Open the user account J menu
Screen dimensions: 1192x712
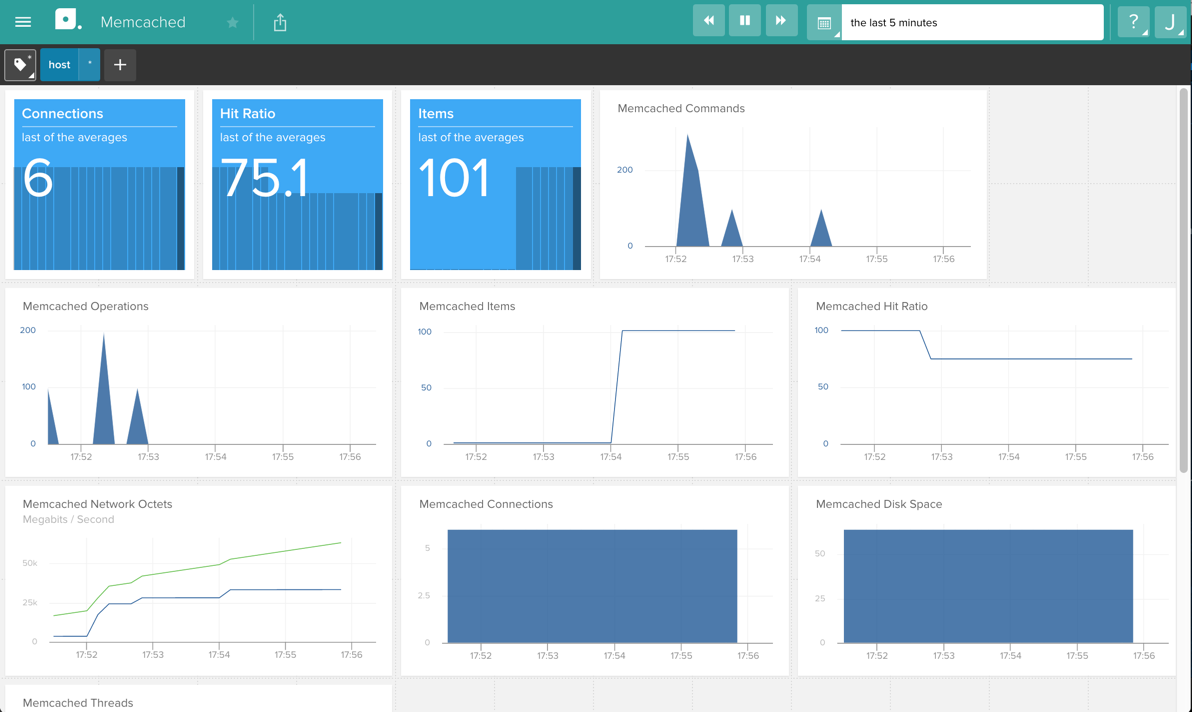point(1169,22)
